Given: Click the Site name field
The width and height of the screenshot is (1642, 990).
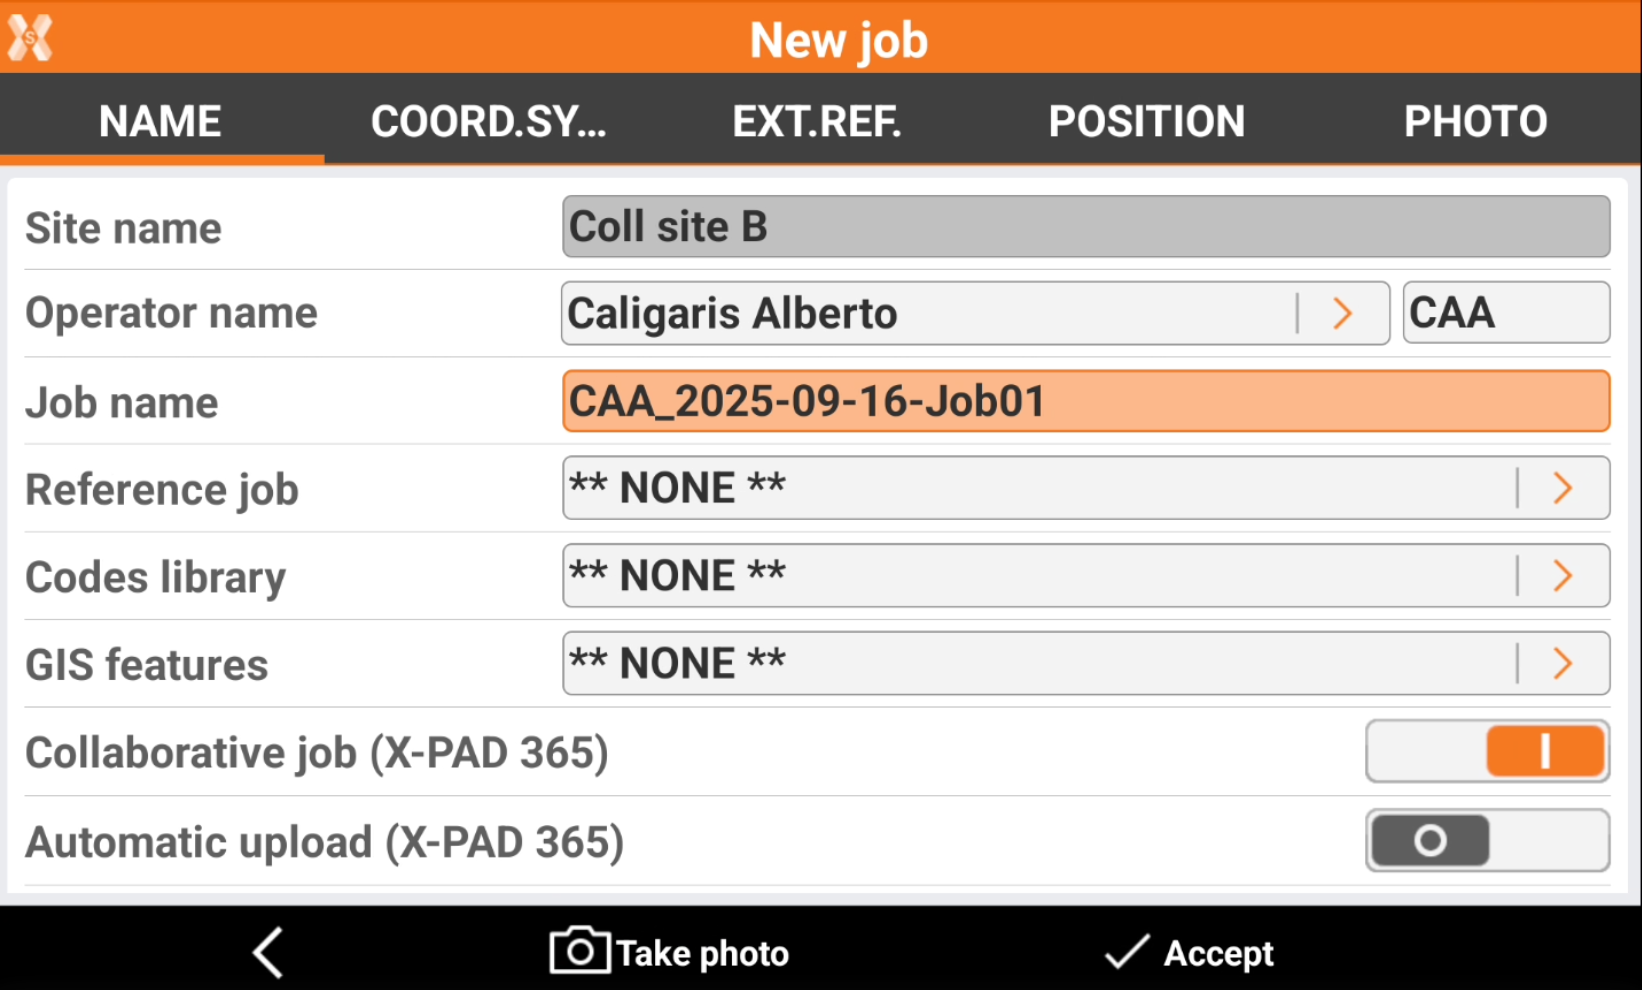Looking at the screenshot, I should [1085, 227].
